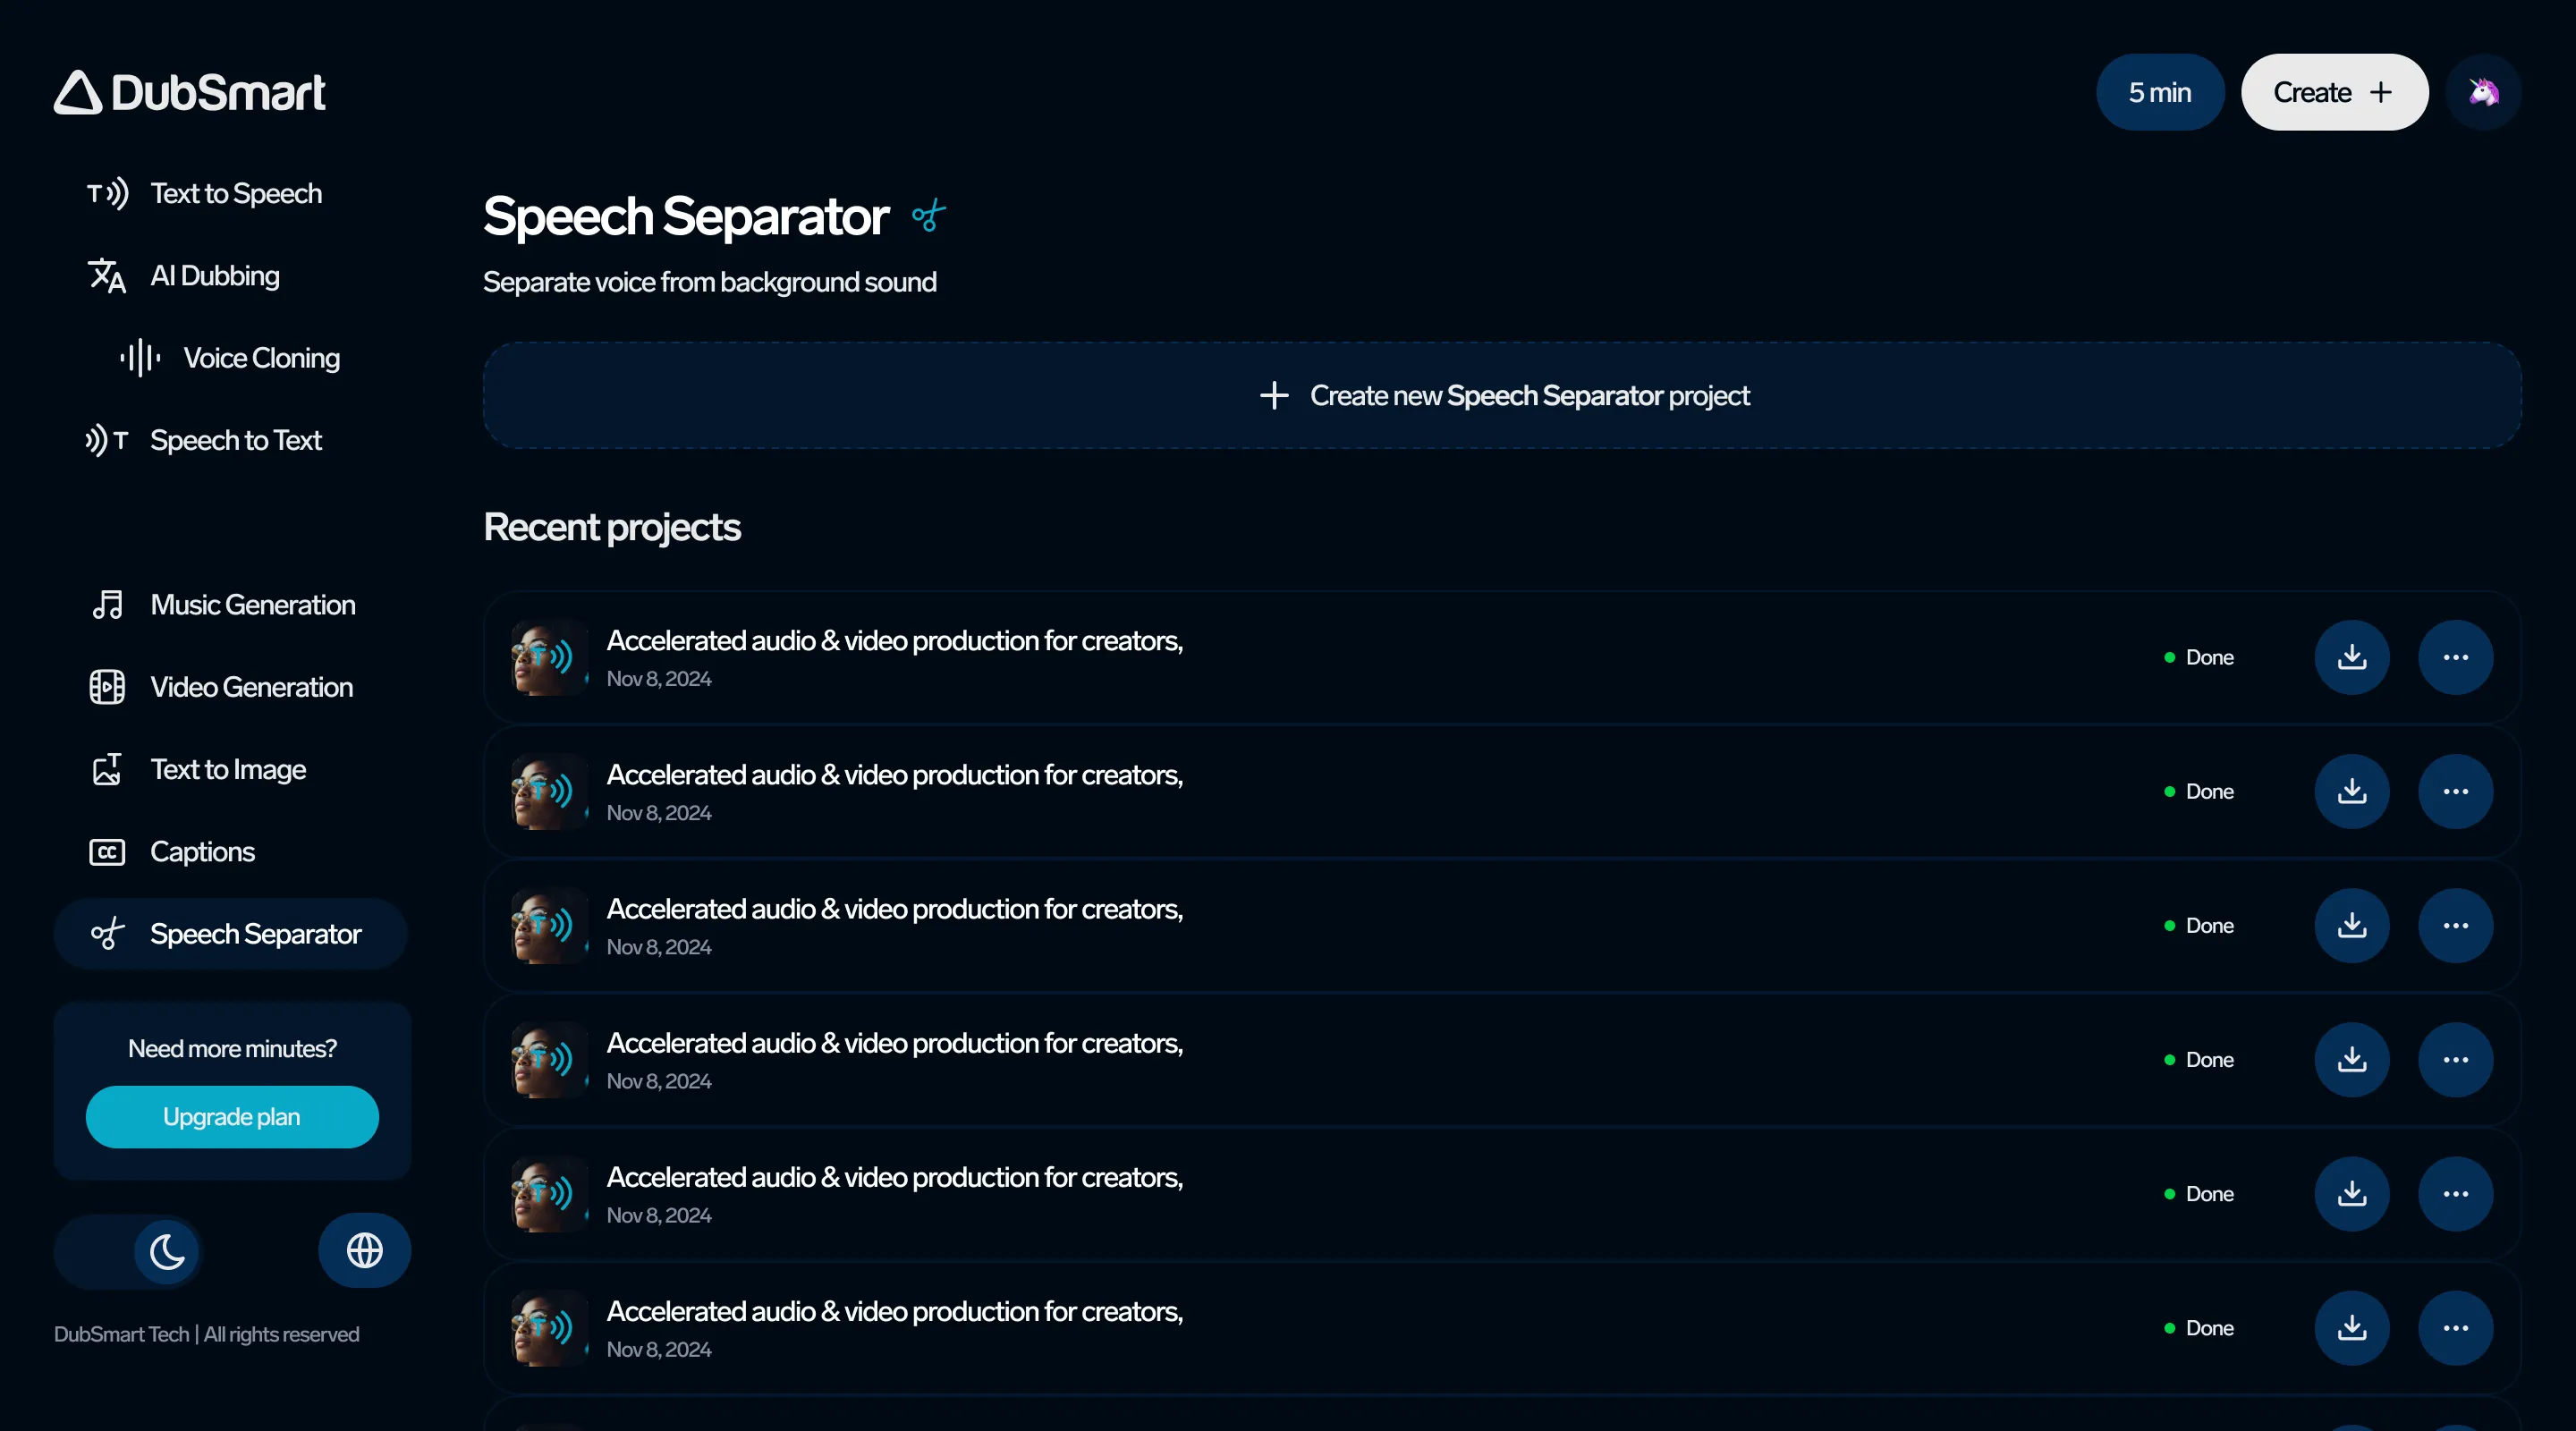
Task: Download the third recent project
Action: (x=2352, y=926)
